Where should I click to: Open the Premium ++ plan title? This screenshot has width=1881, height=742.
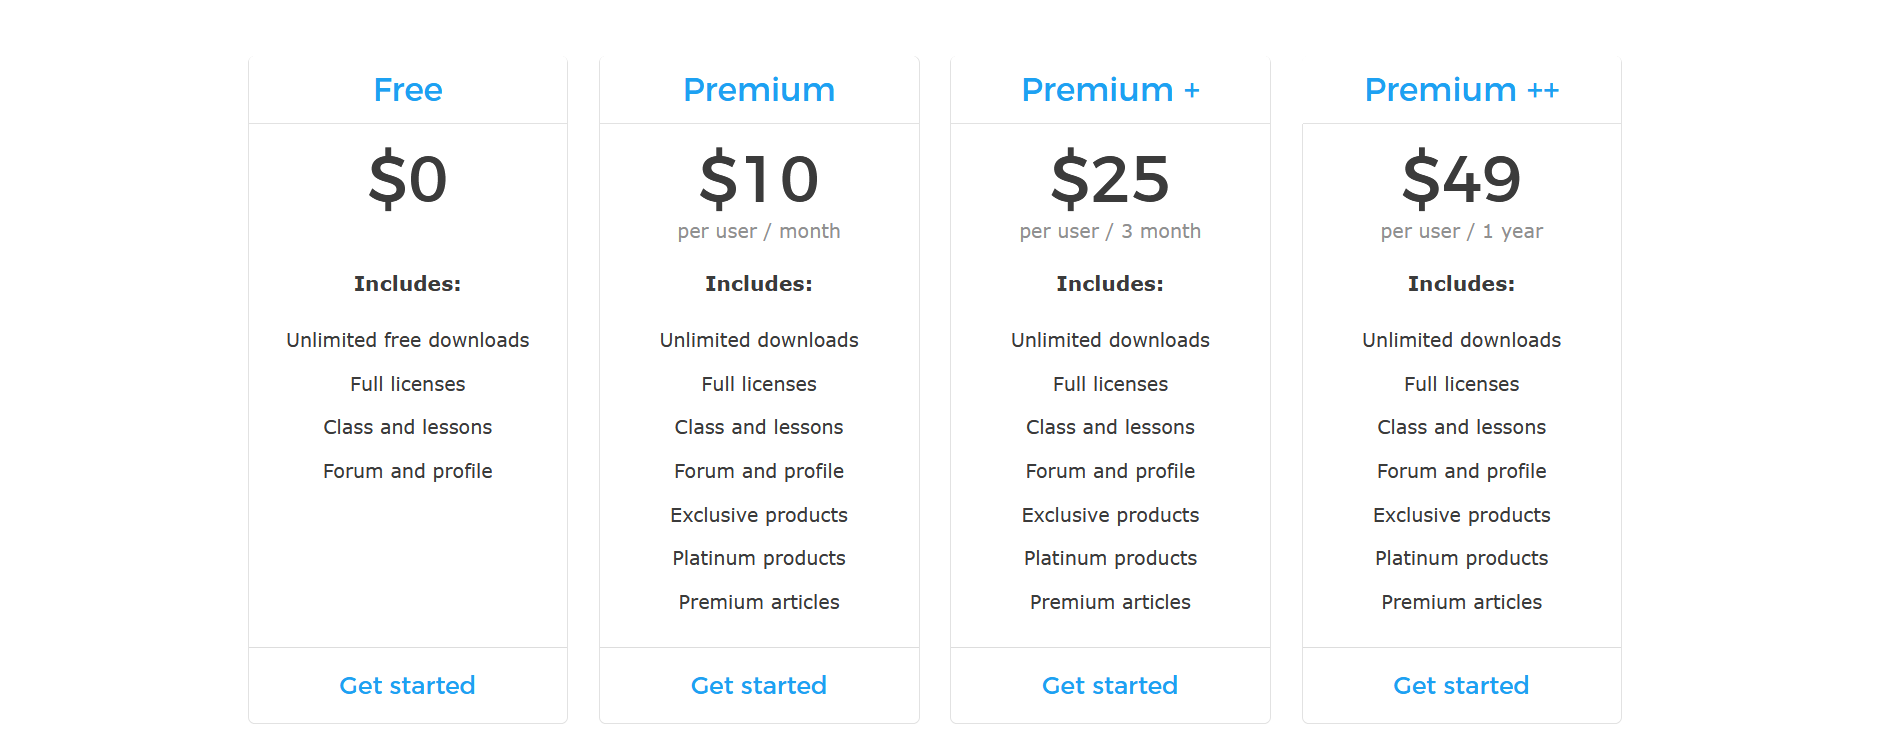point(1461,90)
